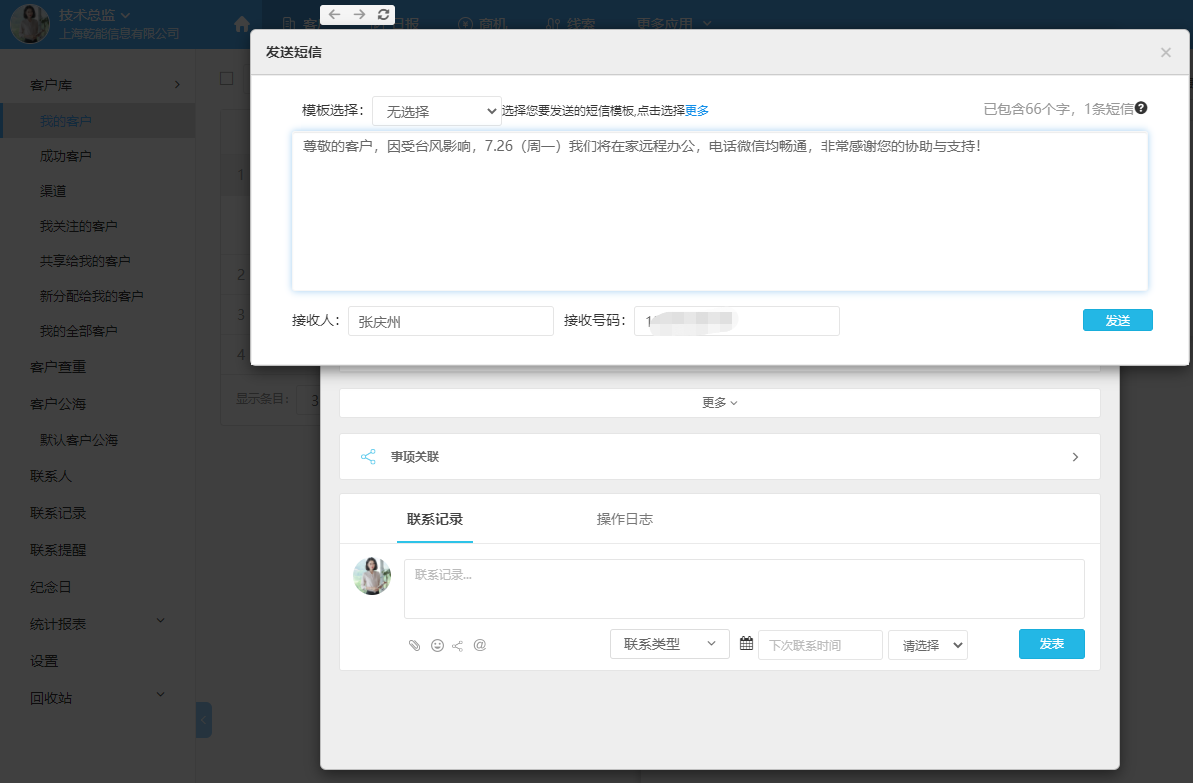Click the 接收人 input field
Image resolution: width=1193 pixels, height=783 pixels.
pos(450,321)
